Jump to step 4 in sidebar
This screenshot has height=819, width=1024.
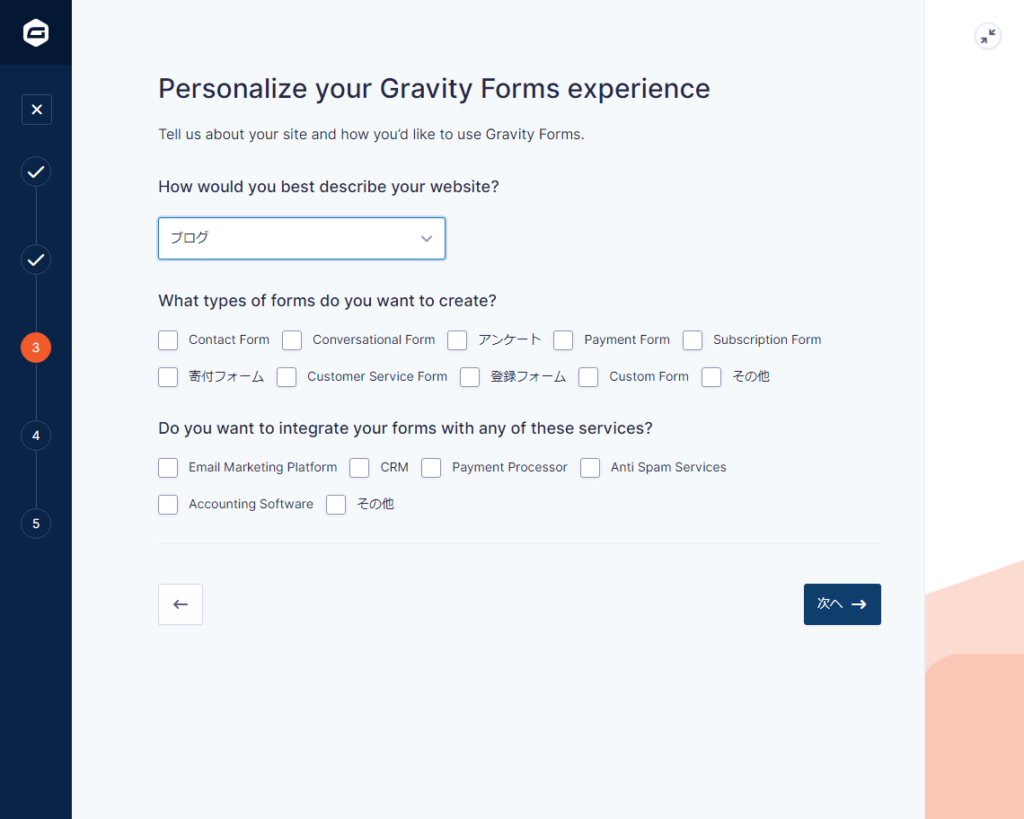[36, 436]
